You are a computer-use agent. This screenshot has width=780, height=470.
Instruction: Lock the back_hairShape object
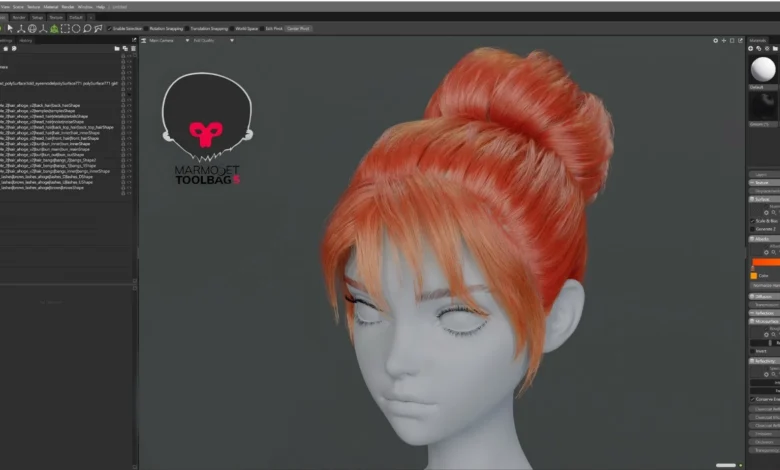click(x=123, y=105)
